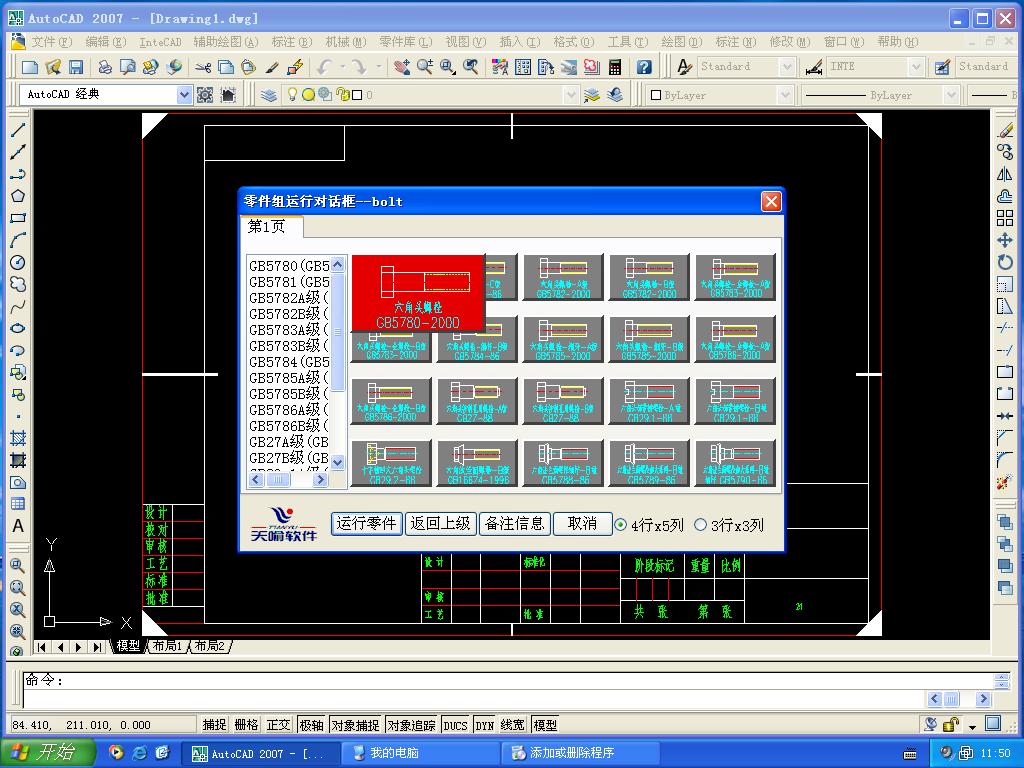Switch to the 布局1 layout tab
The image size is (1024, 768).
coord(168,646)
